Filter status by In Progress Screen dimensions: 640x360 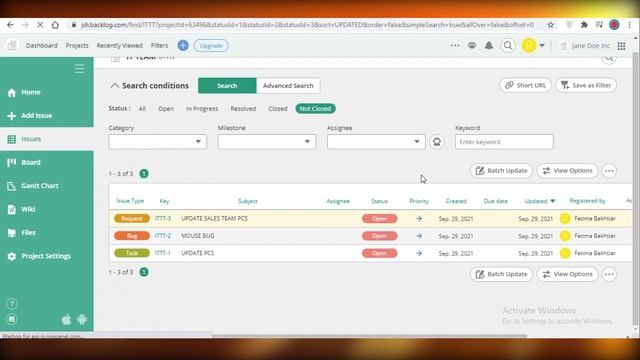[x=202, y=109]
